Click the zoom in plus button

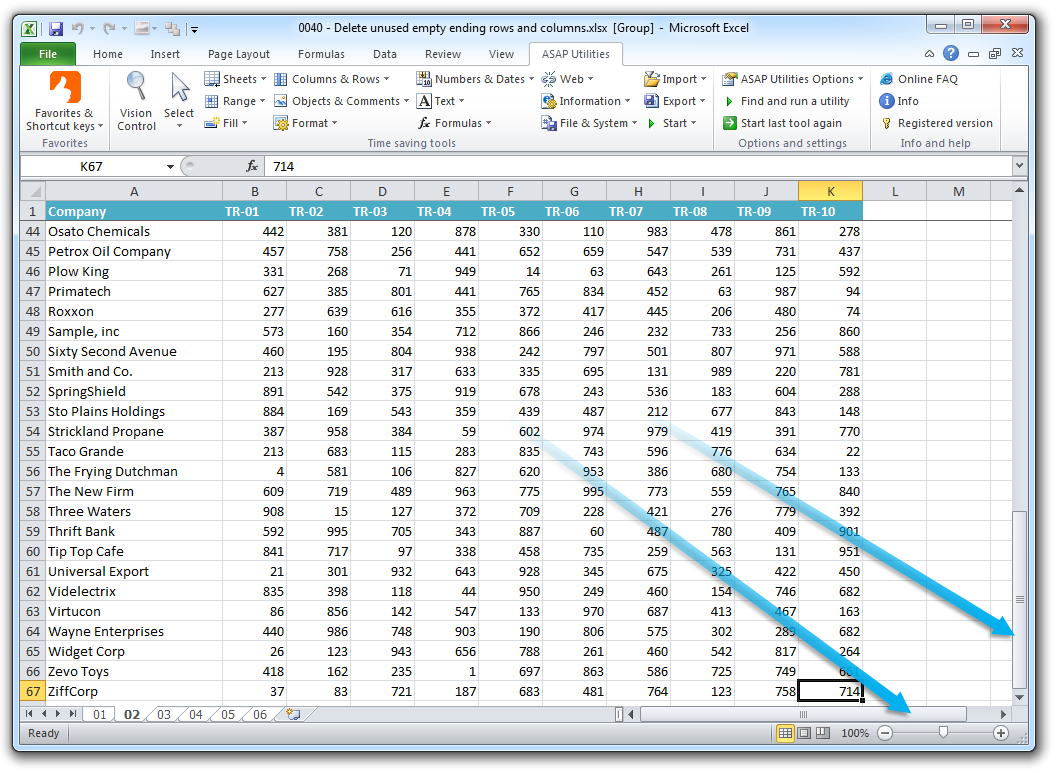click(1001, 733)
